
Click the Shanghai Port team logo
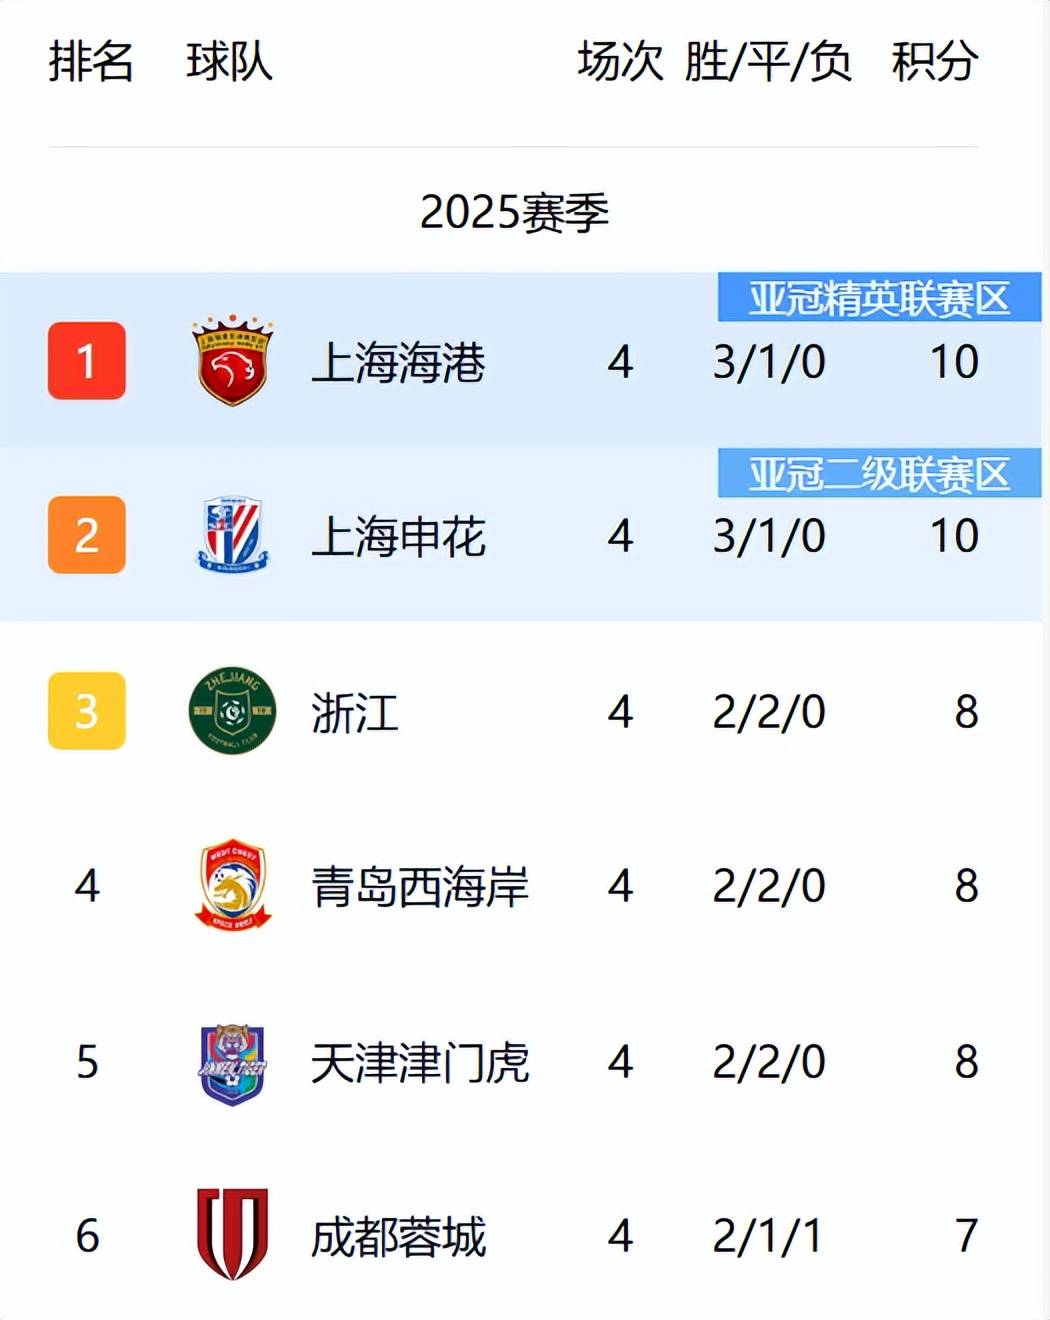232,362
